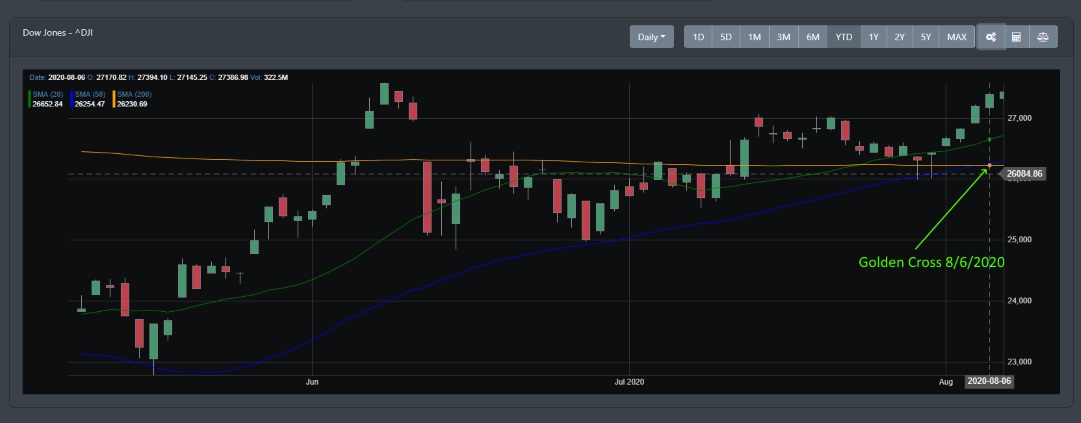Choose the YTD time range
1081x423 pixels.
pyautogui.click(x=844, y=37)
